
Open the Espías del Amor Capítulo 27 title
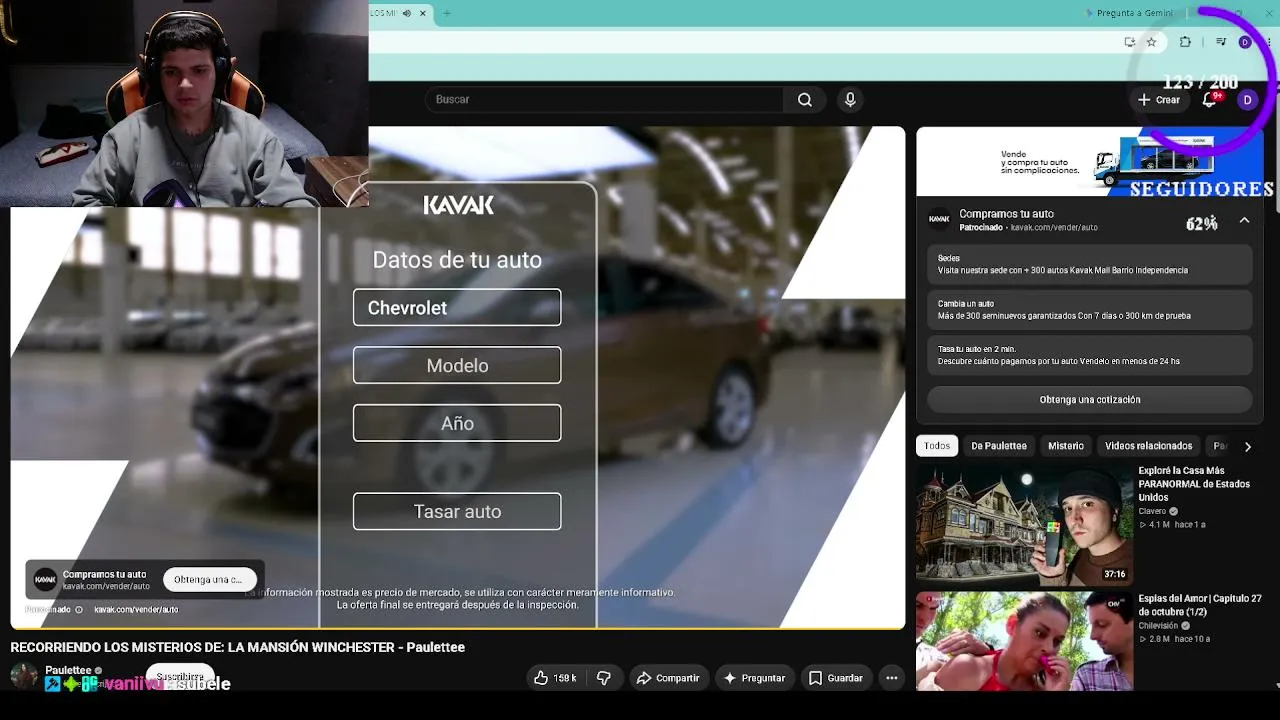tap(1200, 605)
